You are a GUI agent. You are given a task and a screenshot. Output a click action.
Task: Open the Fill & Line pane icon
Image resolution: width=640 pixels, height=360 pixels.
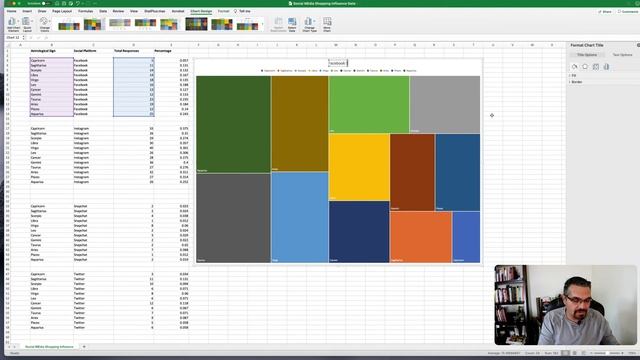(x=575, y=67)
